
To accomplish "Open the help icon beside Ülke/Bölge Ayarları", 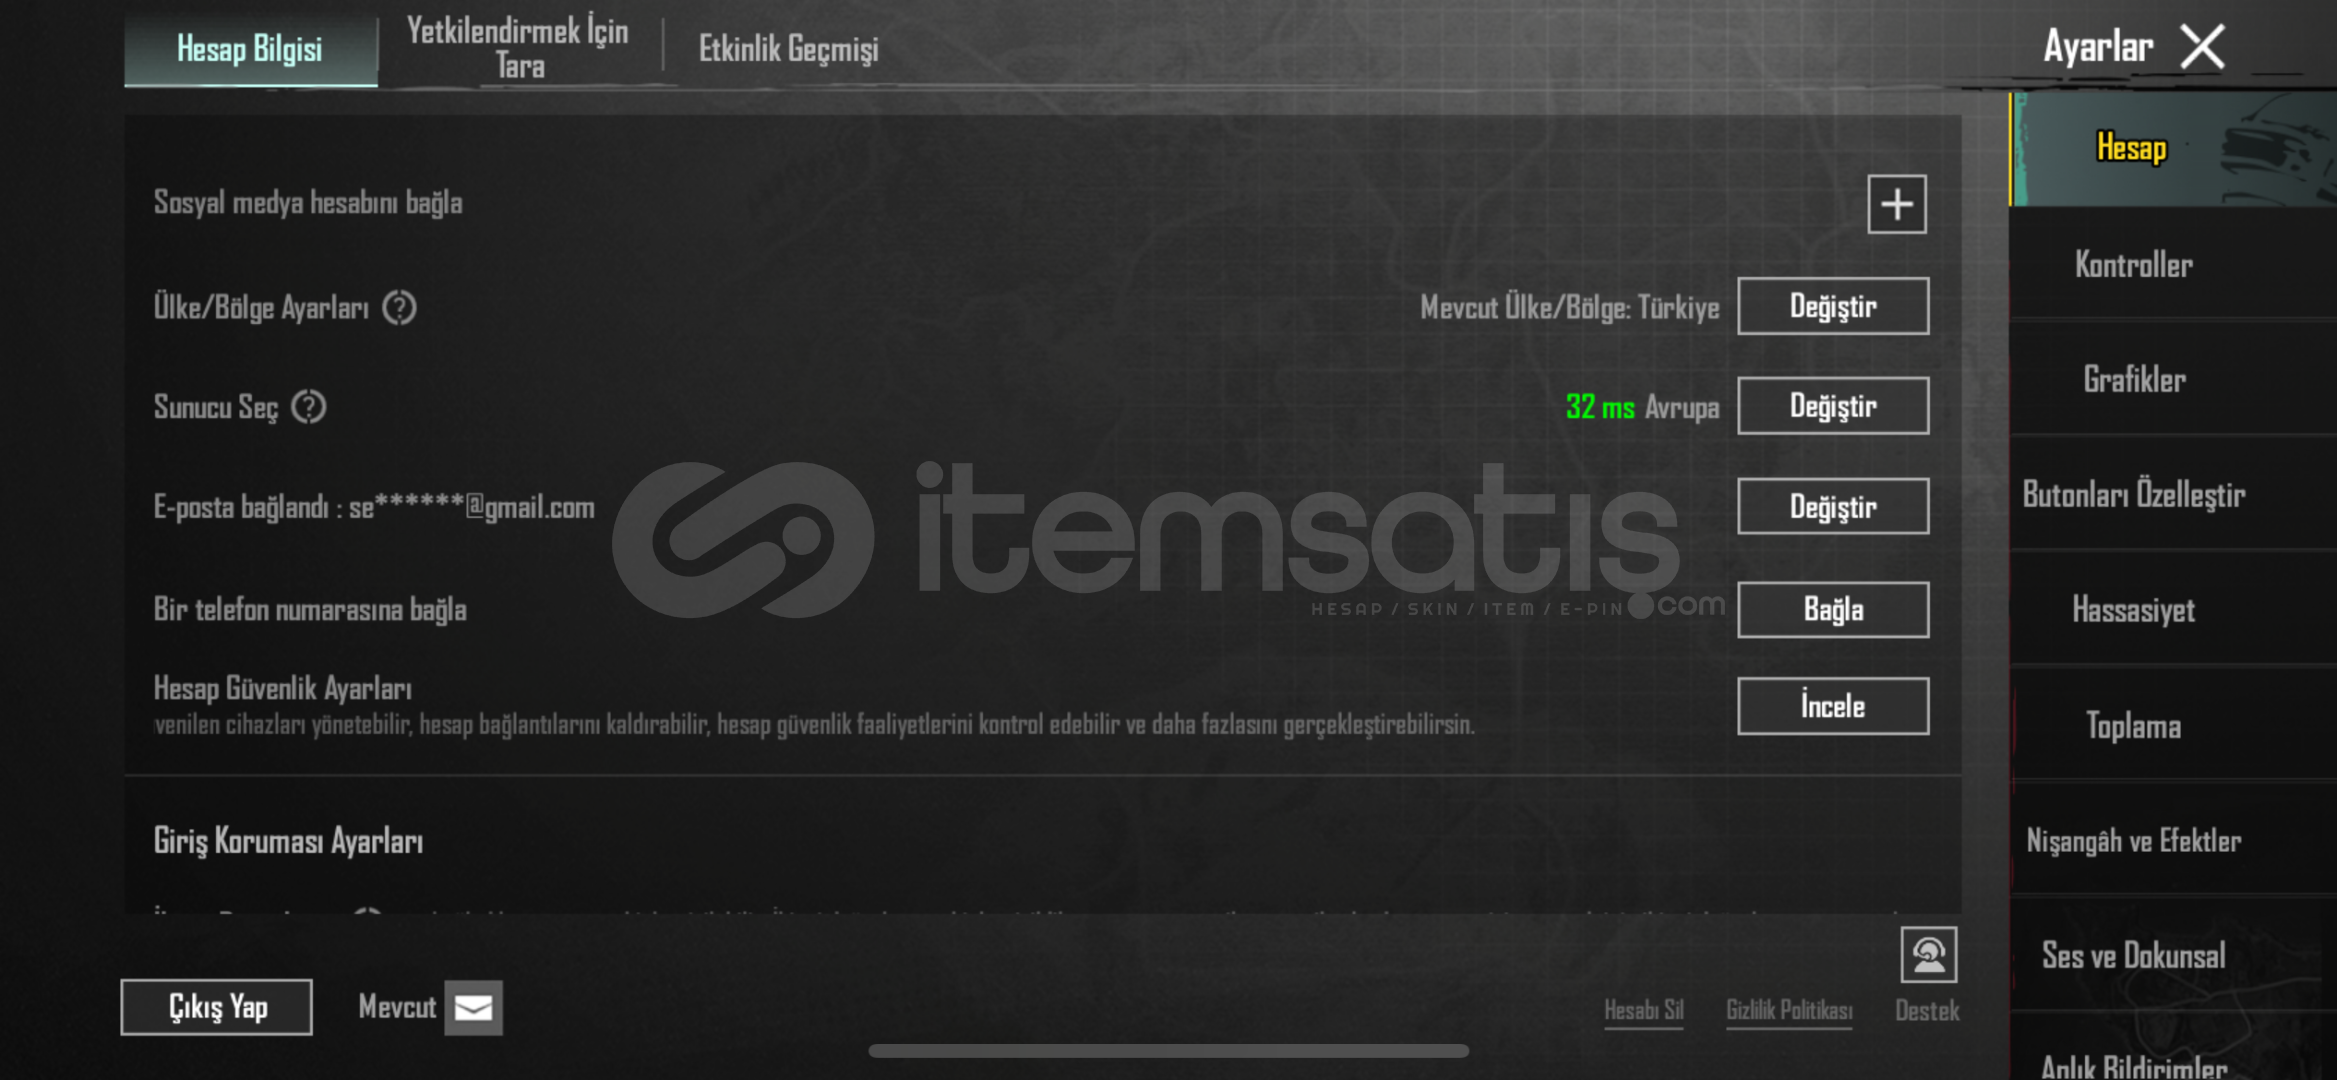I will pos(399,308).
